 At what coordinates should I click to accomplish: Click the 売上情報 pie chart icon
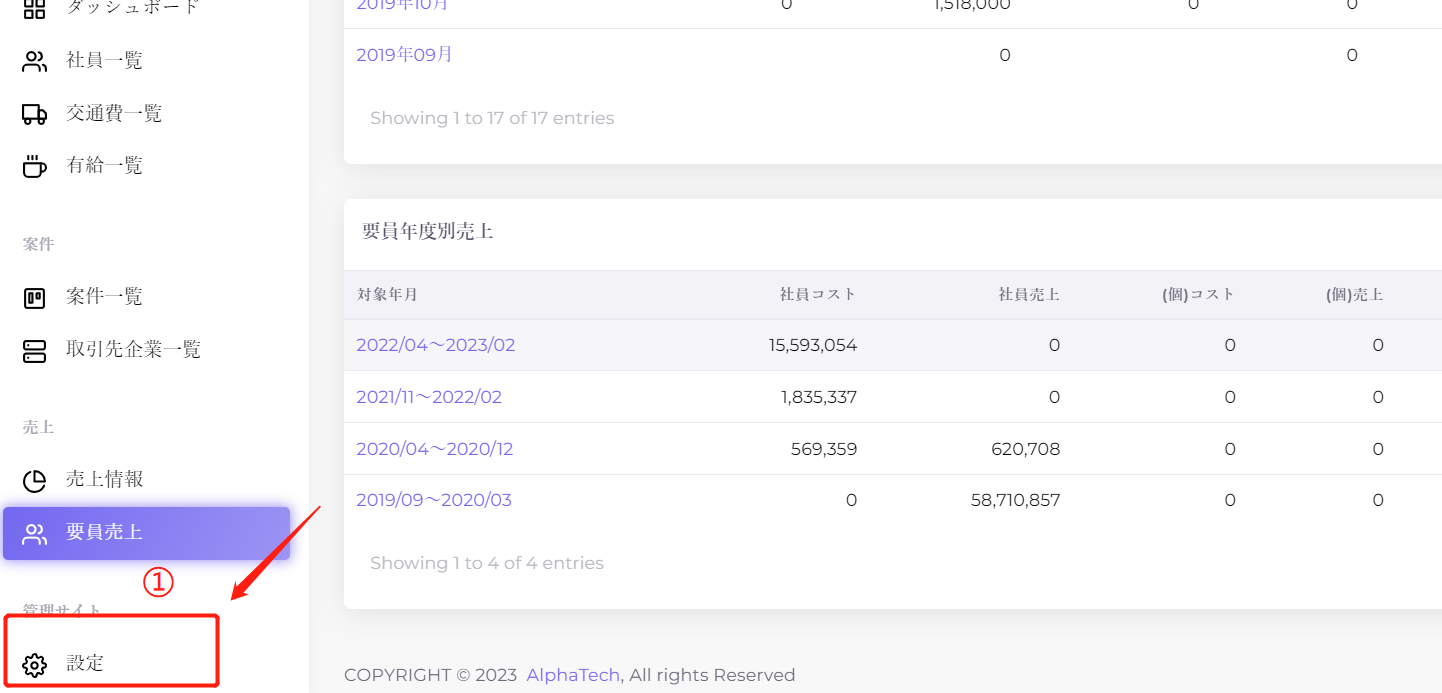34,481
